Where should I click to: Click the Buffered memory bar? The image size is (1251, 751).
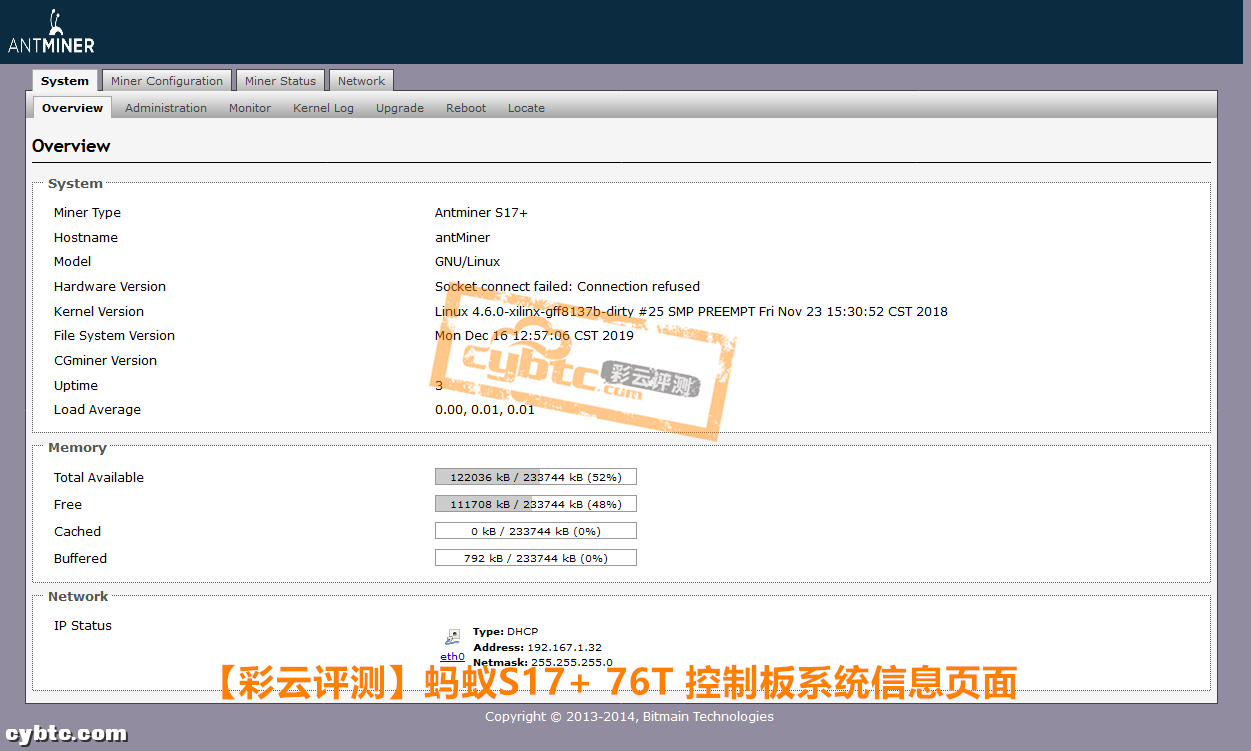pyautogui.click(x=535, y=557)
